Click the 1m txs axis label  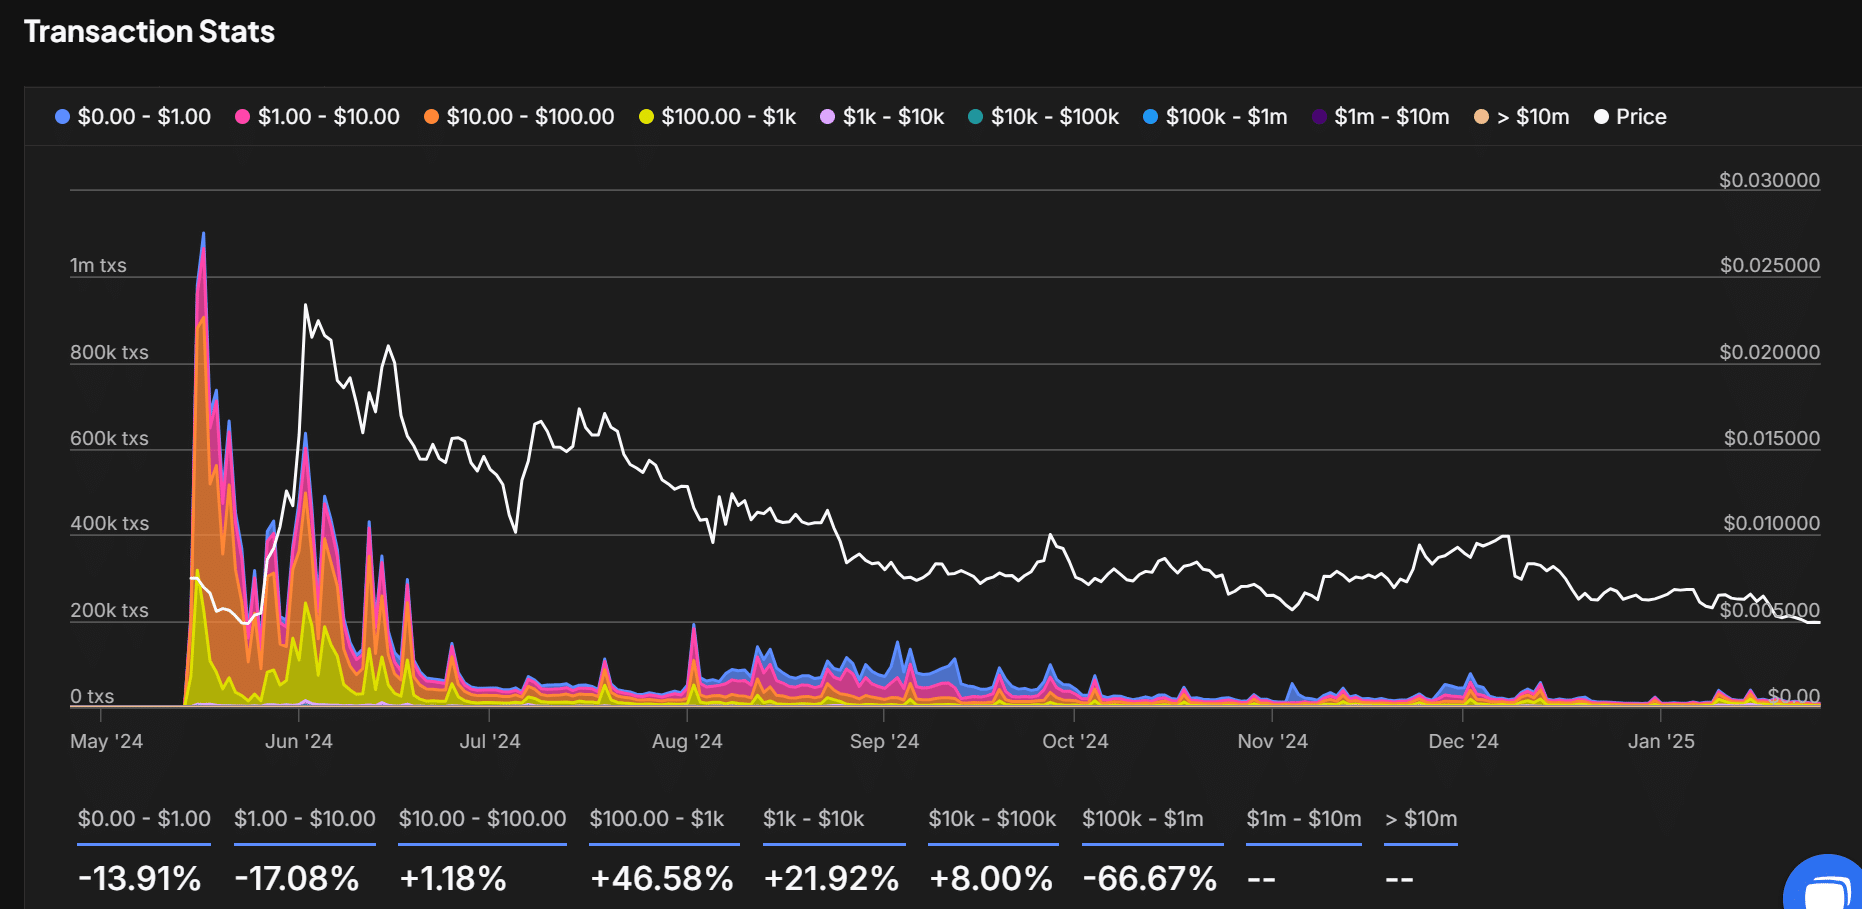pos(98,265)
